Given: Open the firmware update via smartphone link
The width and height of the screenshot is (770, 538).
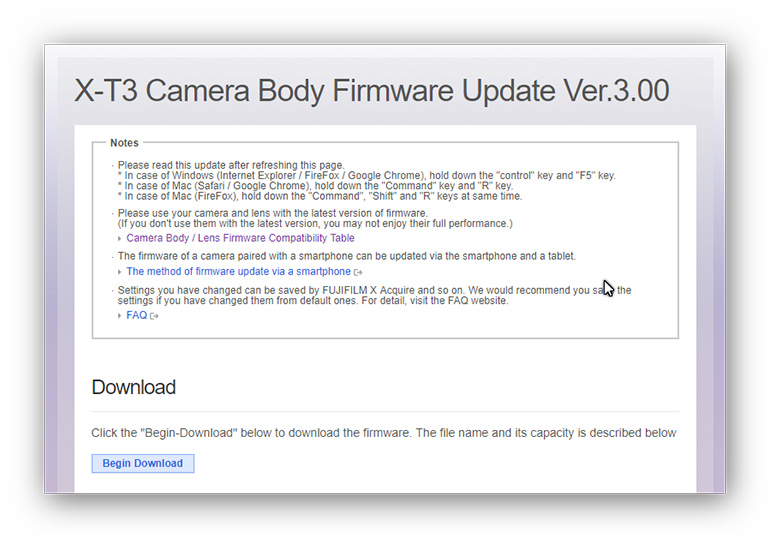Looking at the screenshot, I should 238,271.
